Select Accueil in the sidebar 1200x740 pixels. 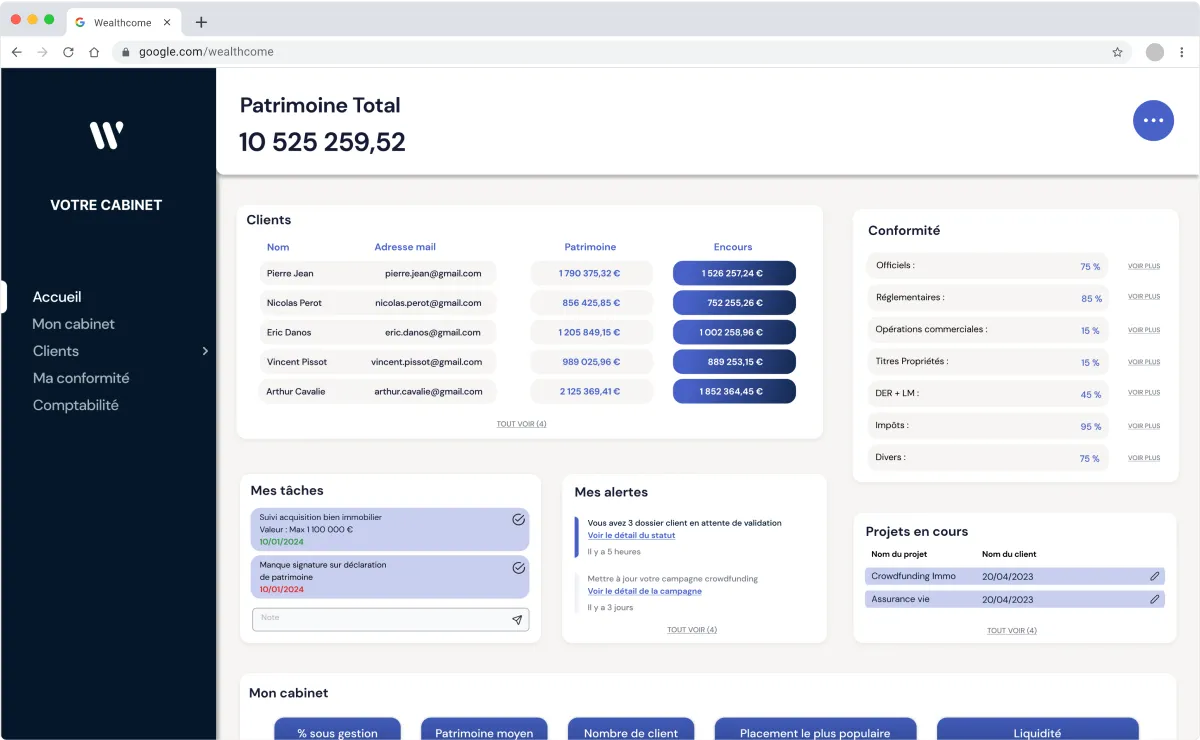57,297
